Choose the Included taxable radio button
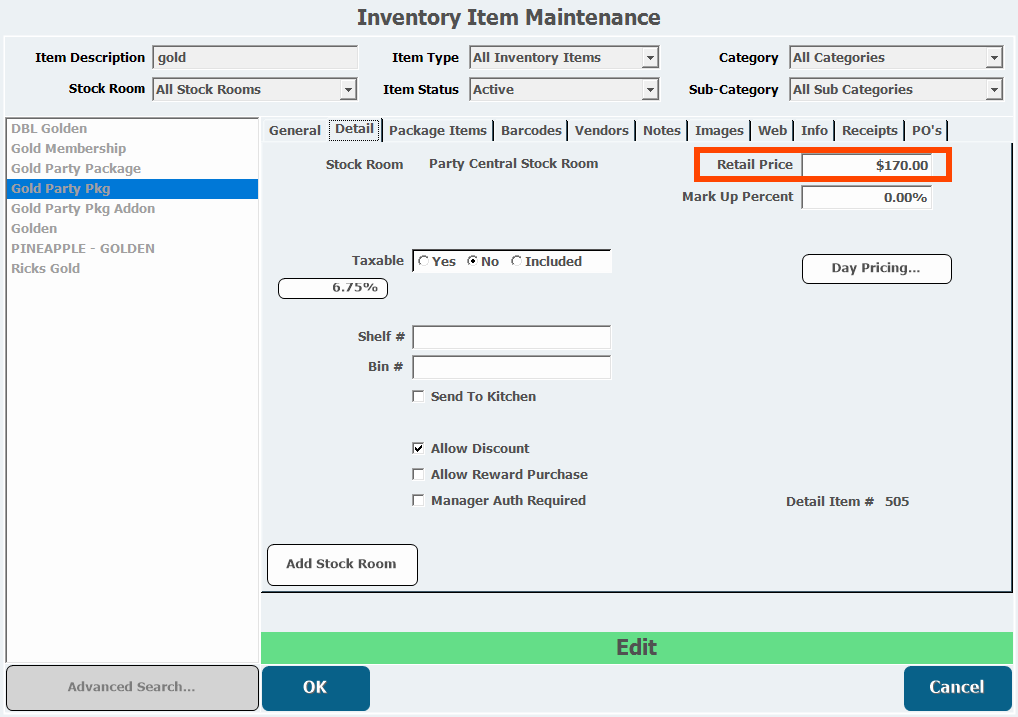Image resolution: width=1018 pixels, height=717 pixels. (x=517, y=262)
